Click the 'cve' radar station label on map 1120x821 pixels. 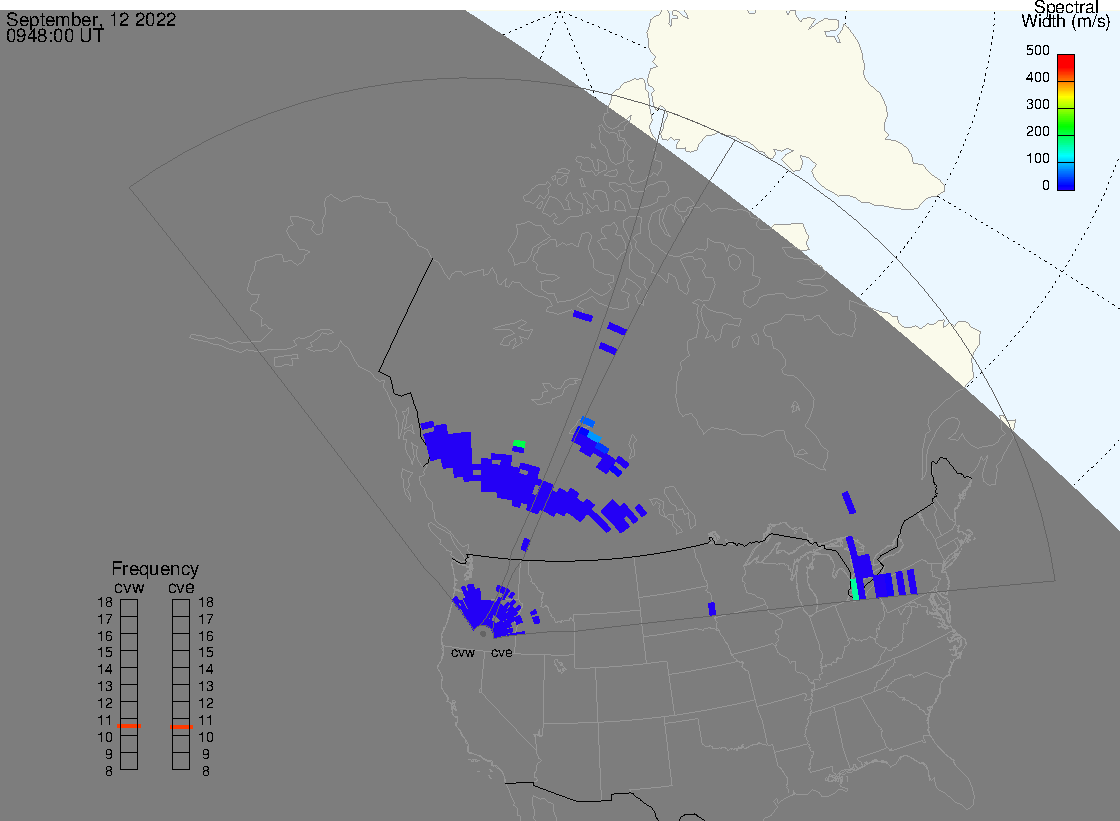point(501,653)
